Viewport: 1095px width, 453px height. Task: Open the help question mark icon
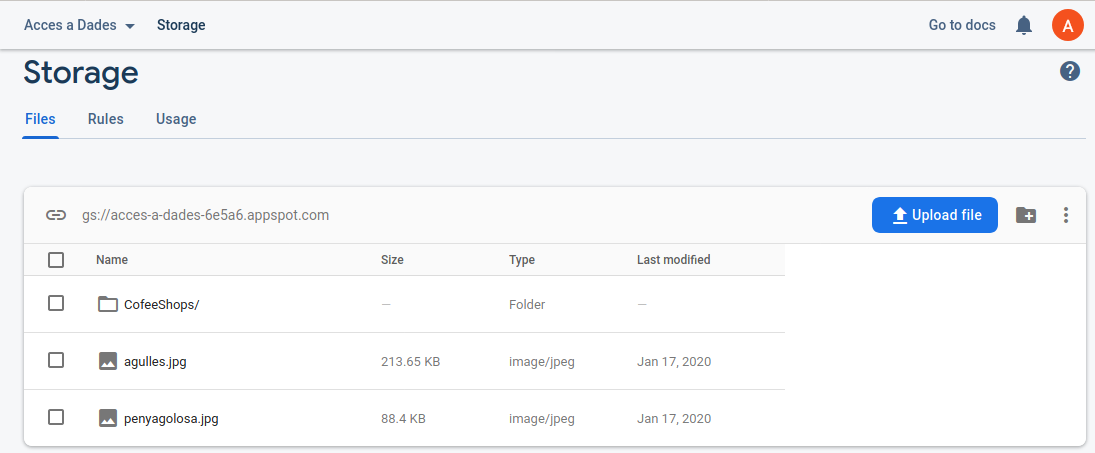coord(1070,71)
